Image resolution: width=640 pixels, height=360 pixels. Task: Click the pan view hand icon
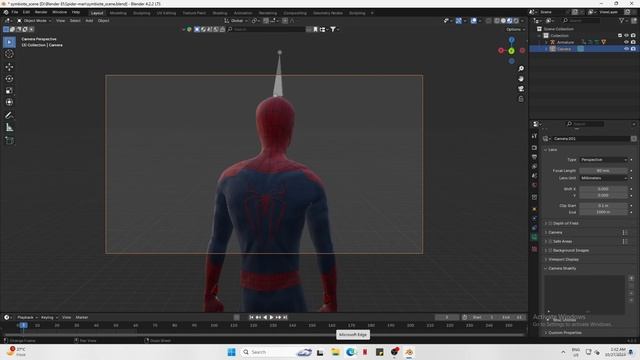coord(521,79)
